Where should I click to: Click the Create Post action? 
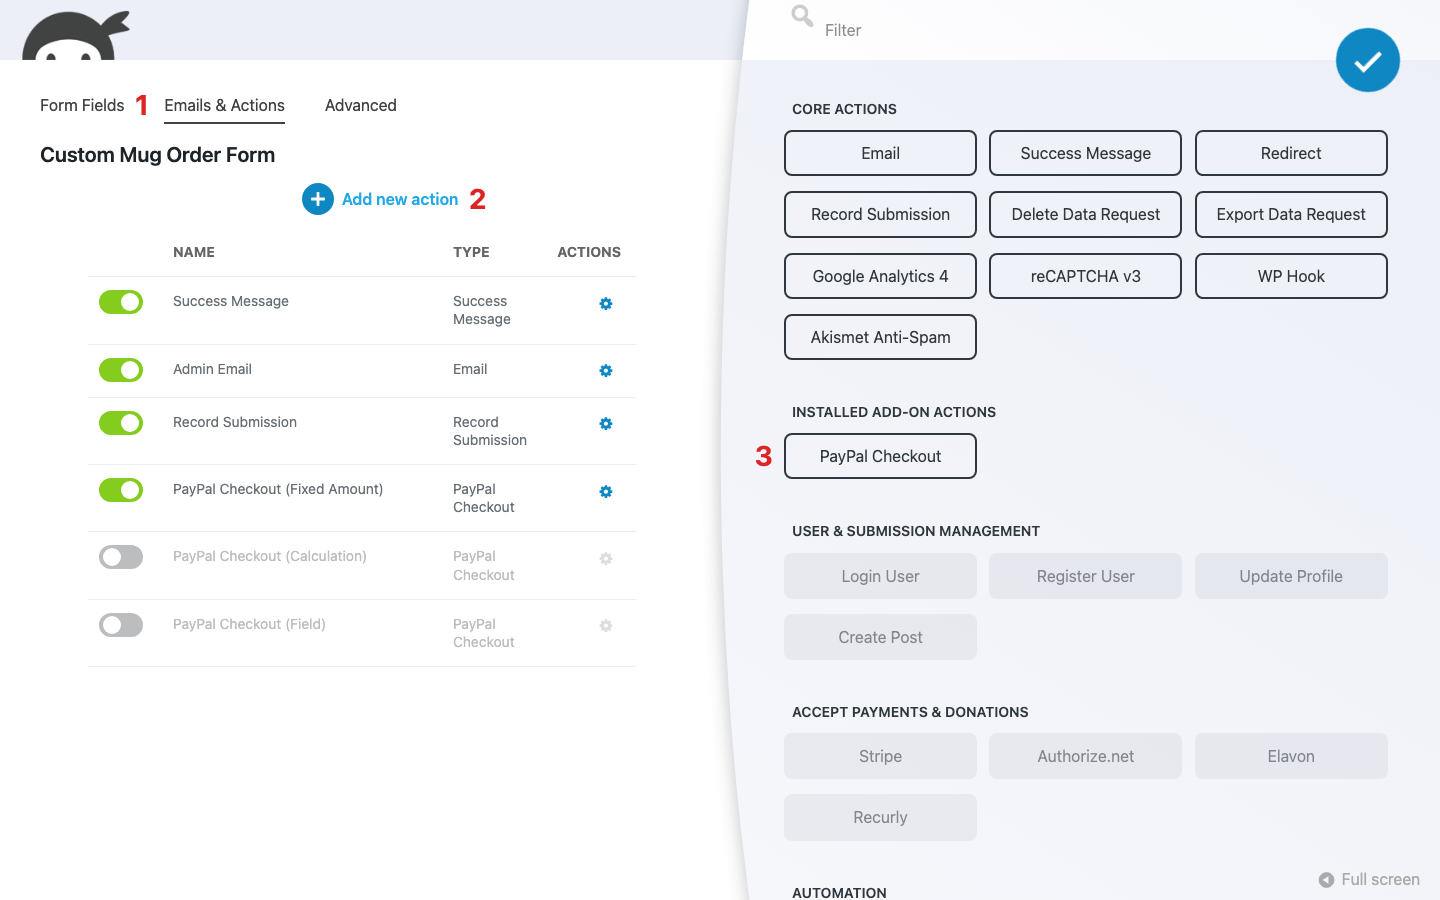pyautogui.click(x=880, y=637)
